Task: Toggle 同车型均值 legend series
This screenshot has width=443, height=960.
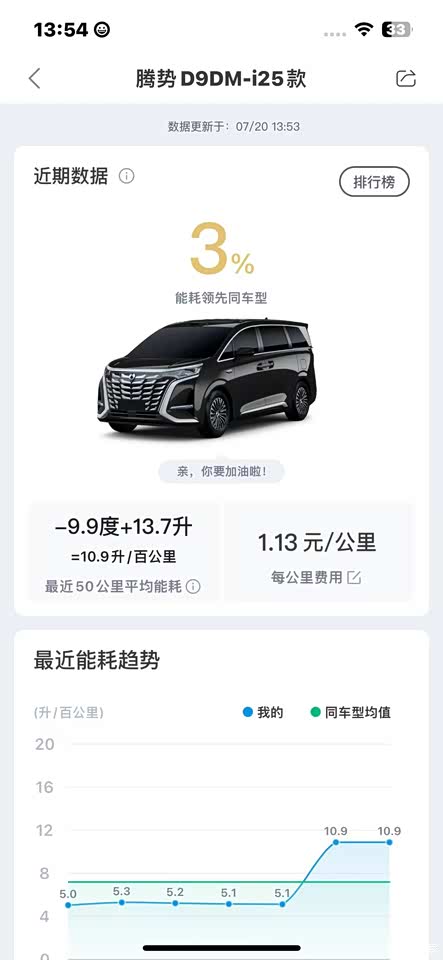Action: 351,713
